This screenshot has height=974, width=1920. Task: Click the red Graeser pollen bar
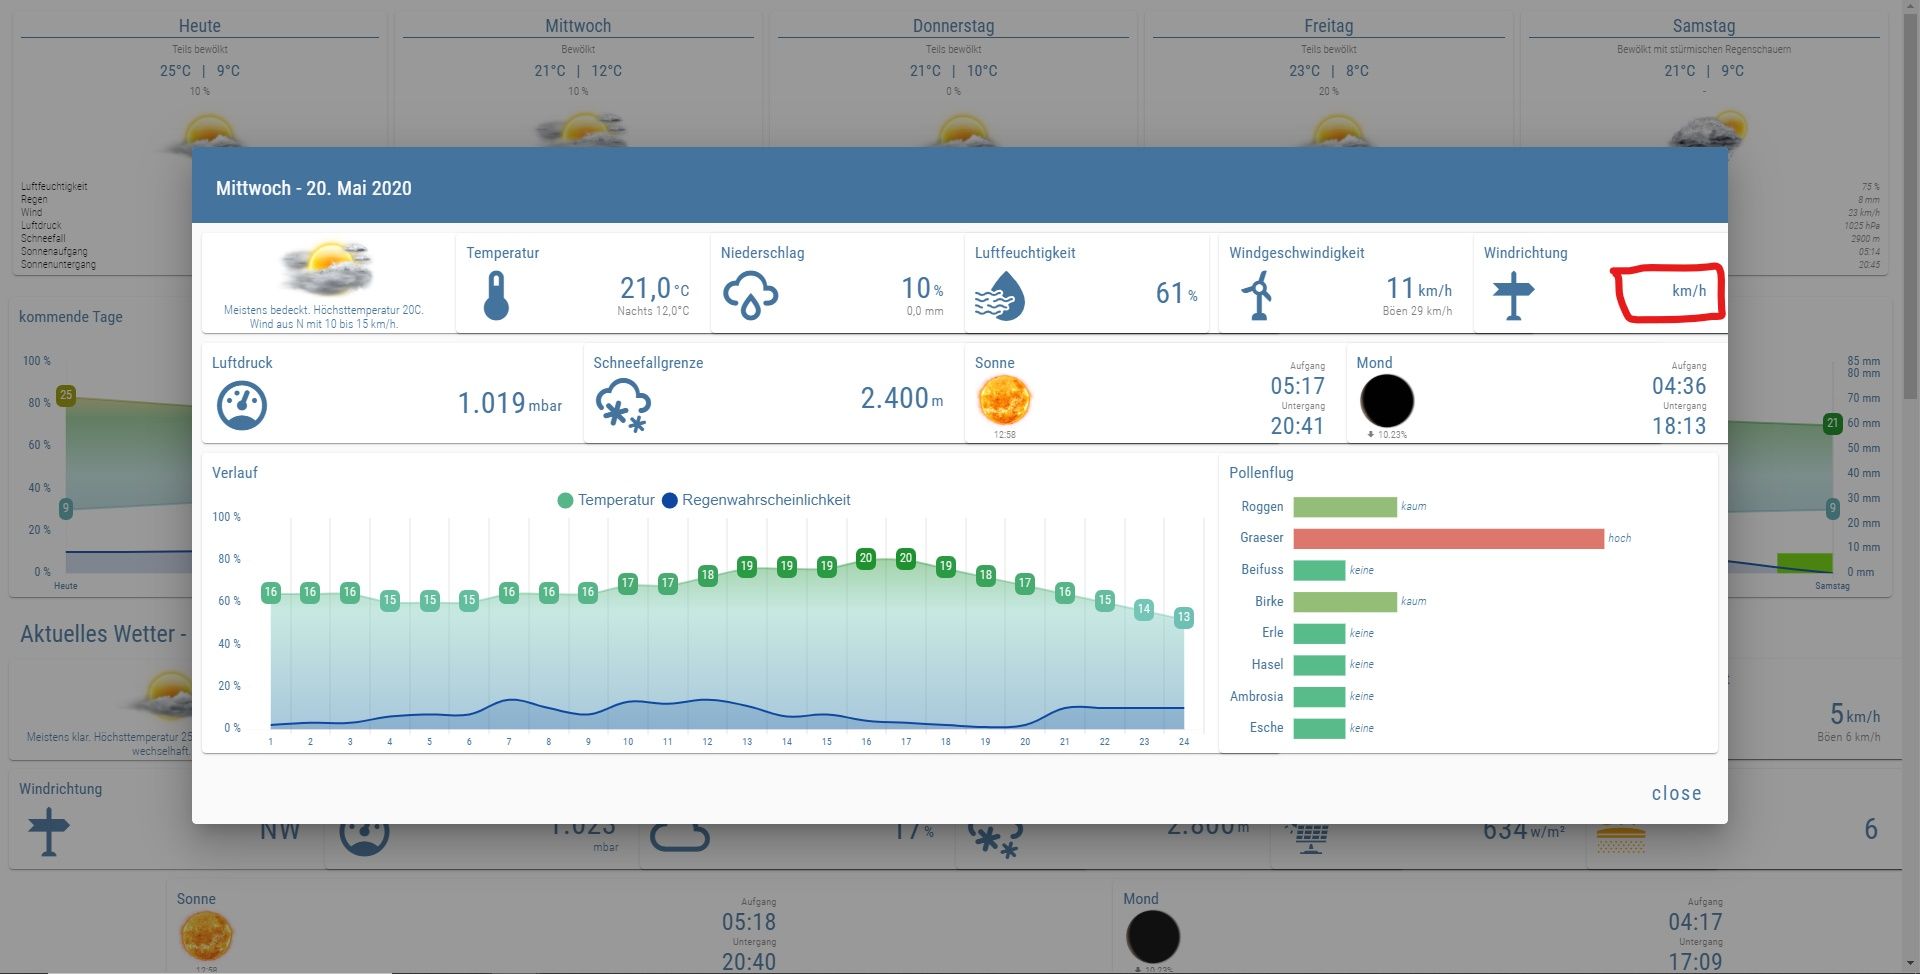pos(1448,539)
